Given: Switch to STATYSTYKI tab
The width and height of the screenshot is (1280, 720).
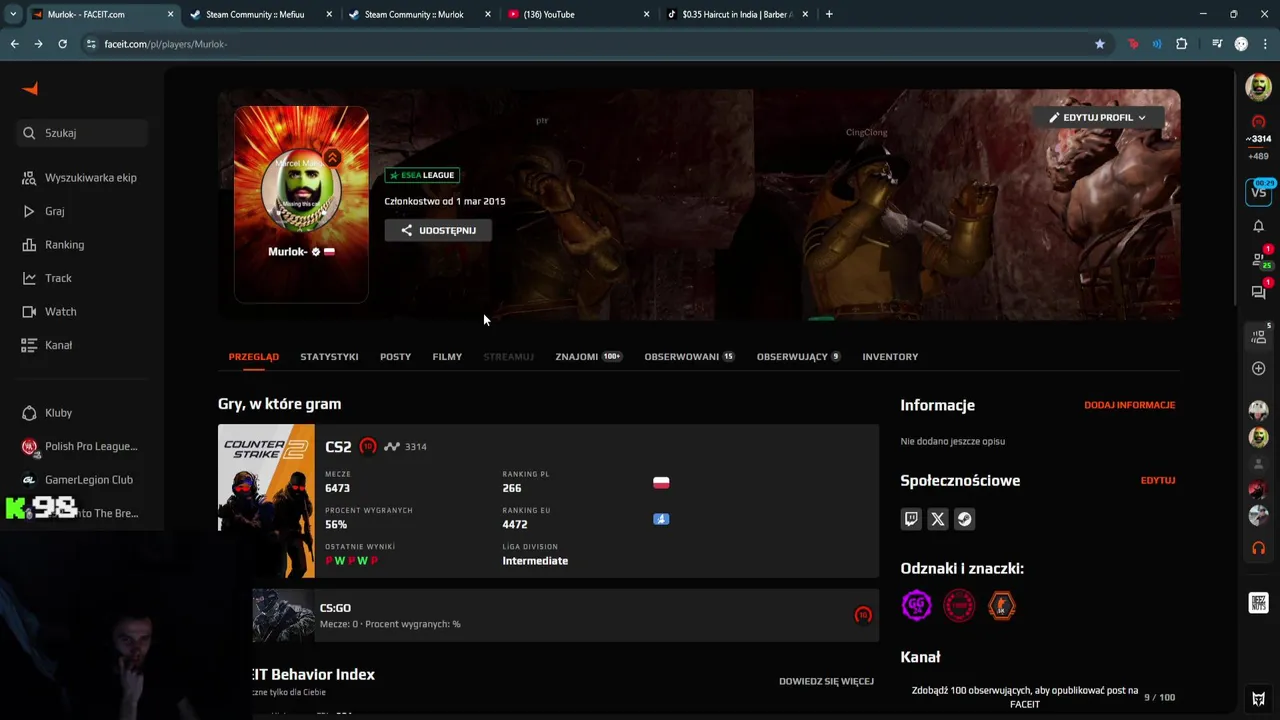Looking at the screenshot, I should (x=329, y=357).
